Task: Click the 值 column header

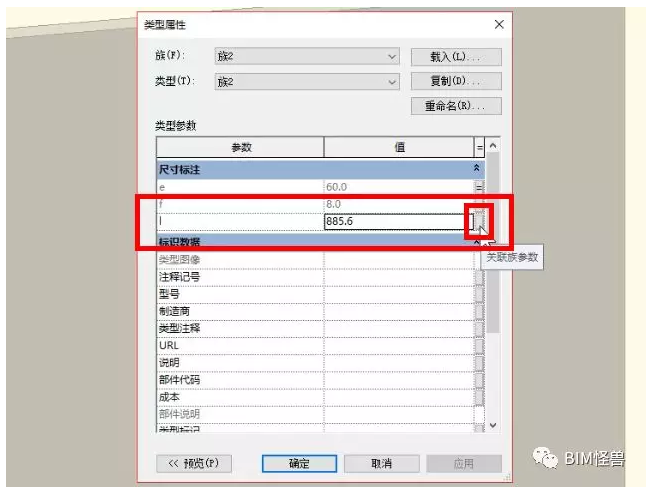Action: click(399, 147)
